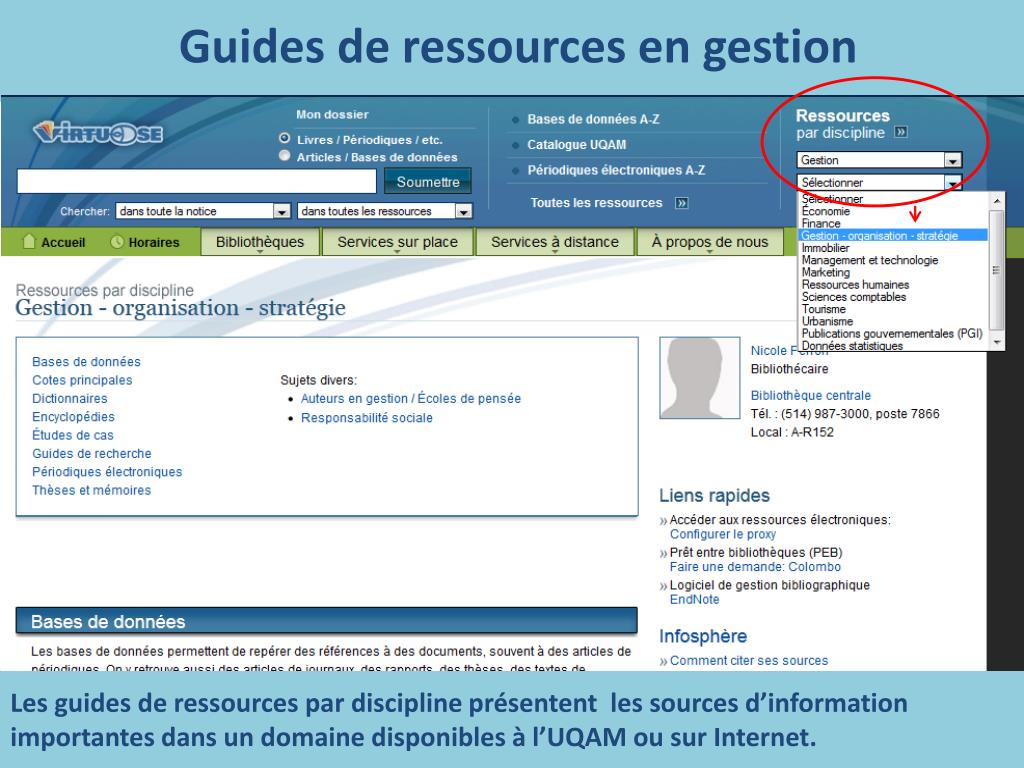Open the Sélectionner sub-discipline dropdown
1024x768 pixels.
(879, 182)
